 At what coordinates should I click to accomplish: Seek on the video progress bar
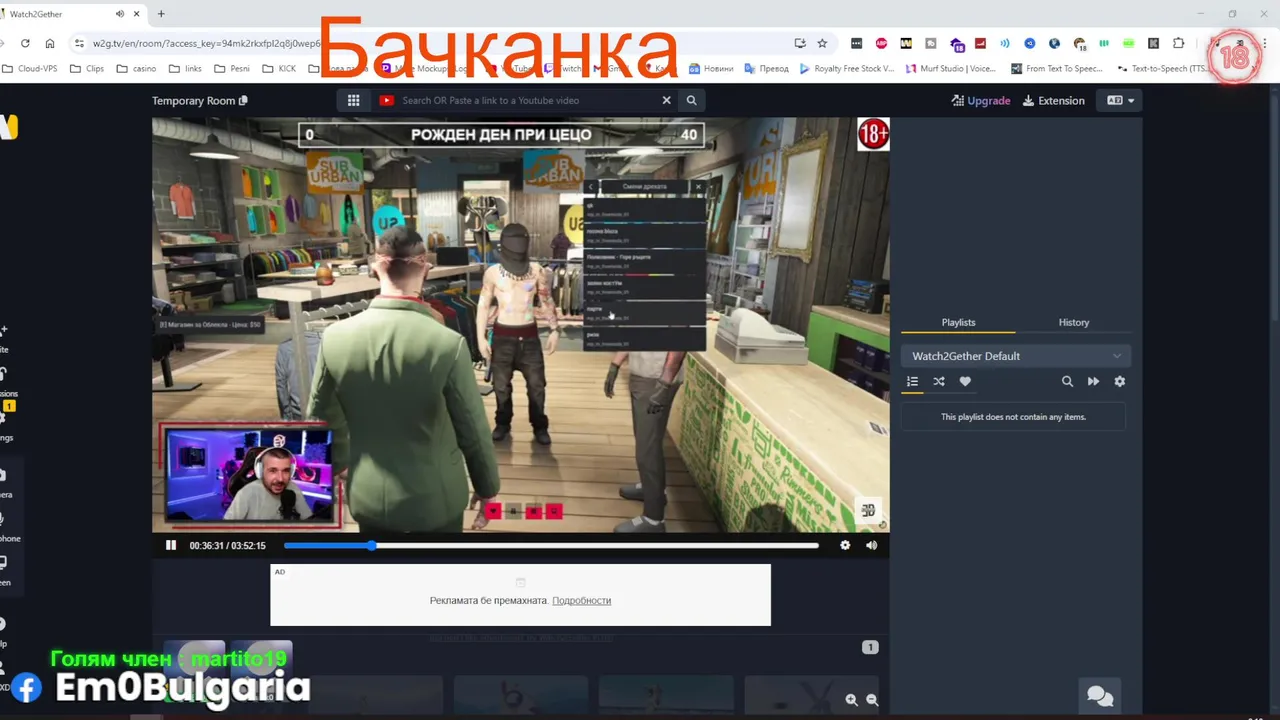(551, 545)
